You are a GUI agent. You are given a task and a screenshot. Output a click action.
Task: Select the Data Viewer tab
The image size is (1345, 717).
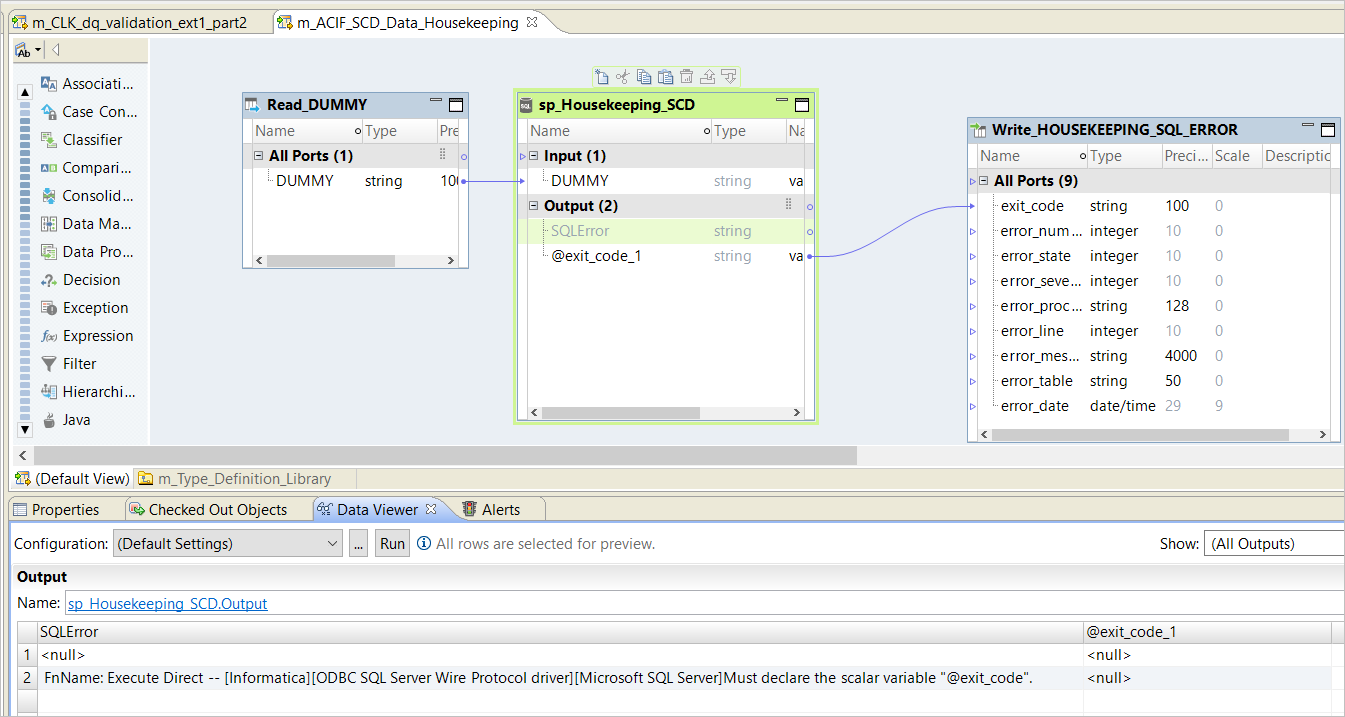tap(377, 510)
